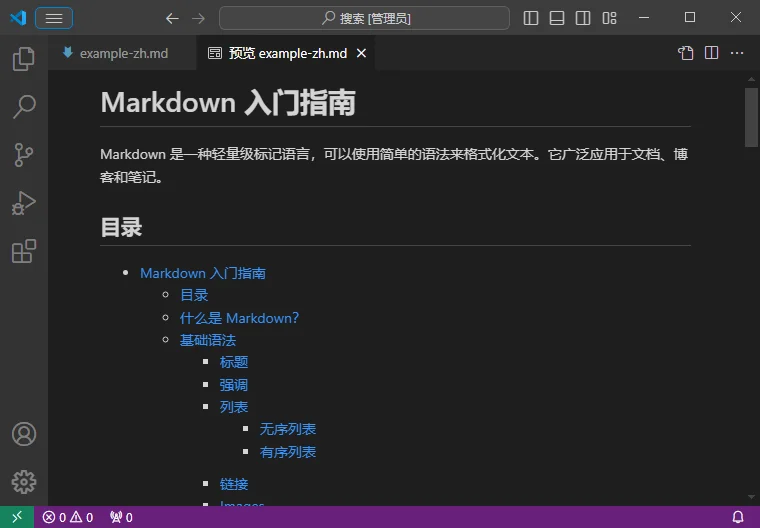The width and height of the screenshot is (760, 528).
Task: Go forward with the right arrow
Action: 198,18
